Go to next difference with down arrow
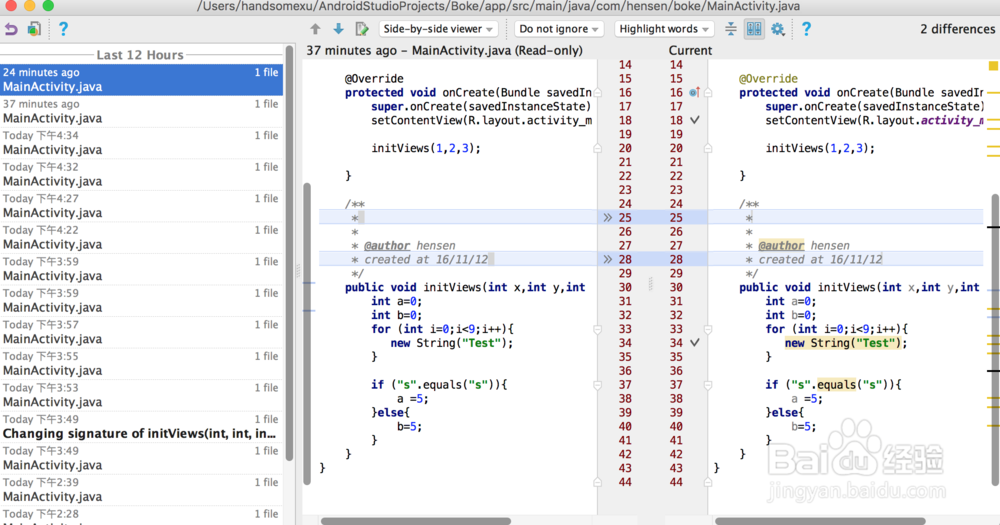1000x525 pixels. click(338, 29)
